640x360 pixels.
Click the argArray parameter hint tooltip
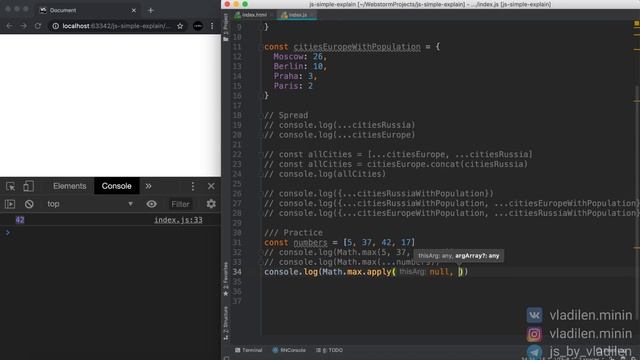tap(458, 256)
